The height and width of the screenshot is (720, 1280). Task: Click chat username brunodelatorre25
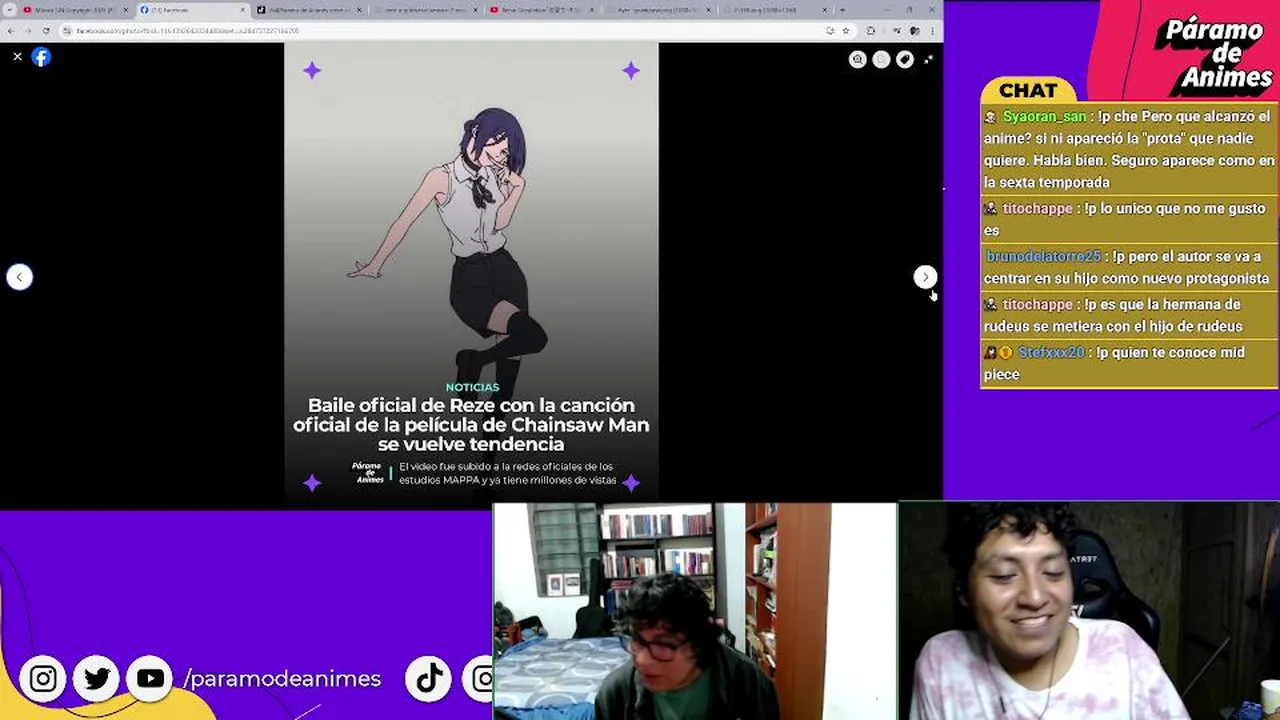[x=1043, y=257]
